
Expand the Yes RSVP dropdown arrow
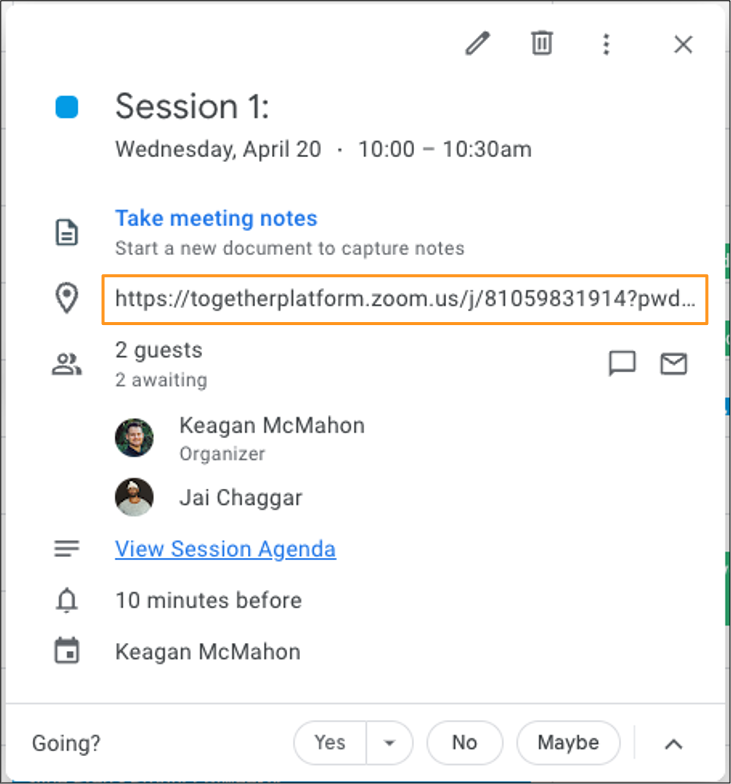click(390, 743)
